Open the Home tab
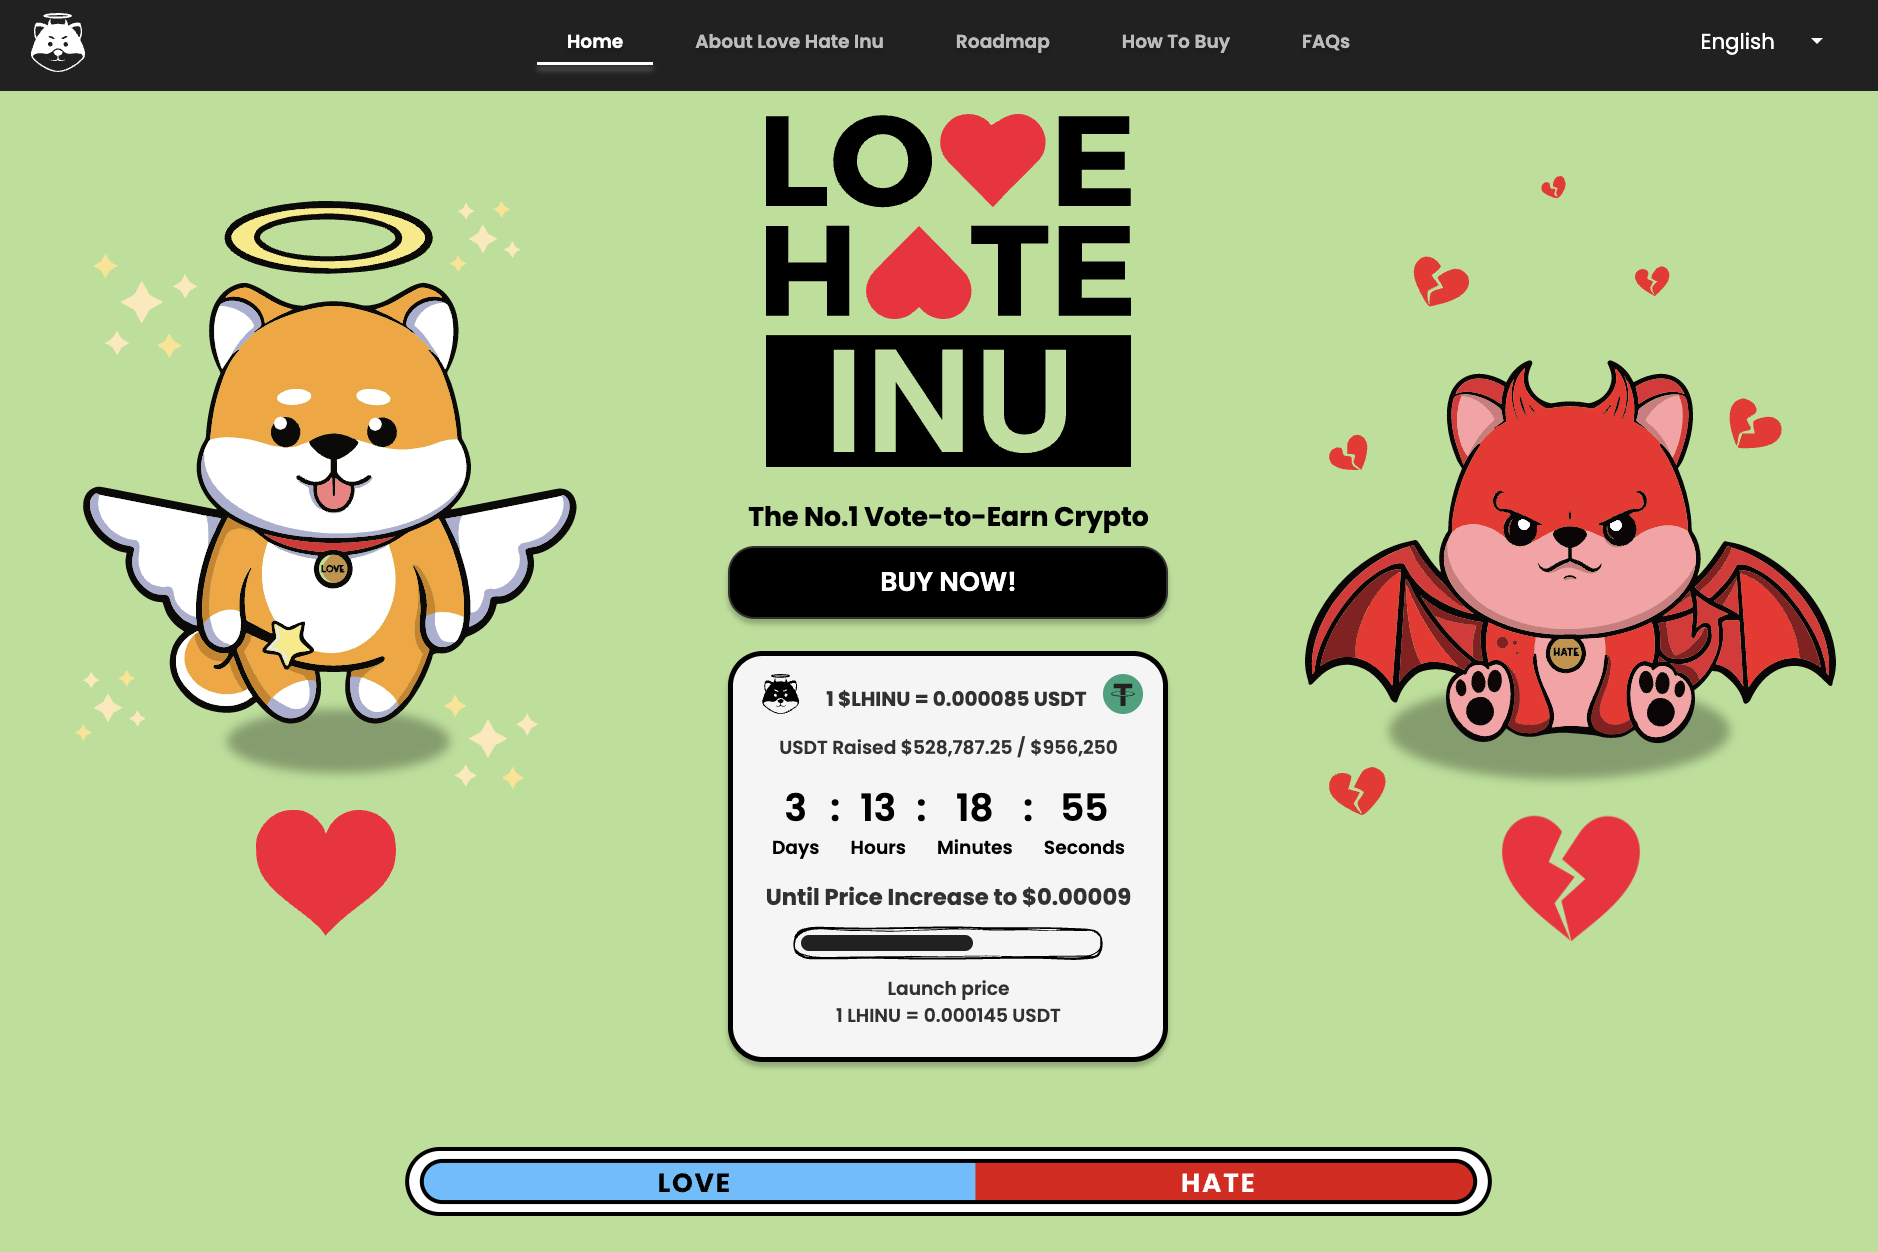 595,42
